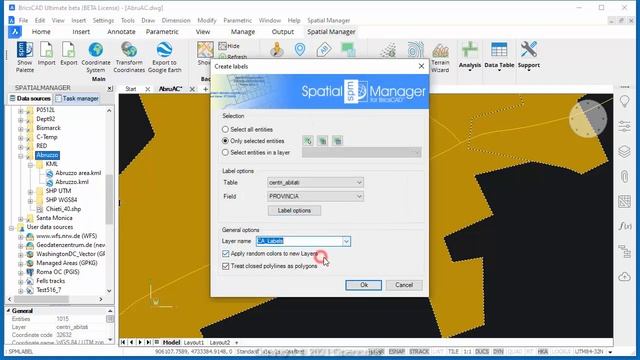Viewport: 640px width, 360px height.
Task: Click the Label options button
Action: tap(294, 211)
